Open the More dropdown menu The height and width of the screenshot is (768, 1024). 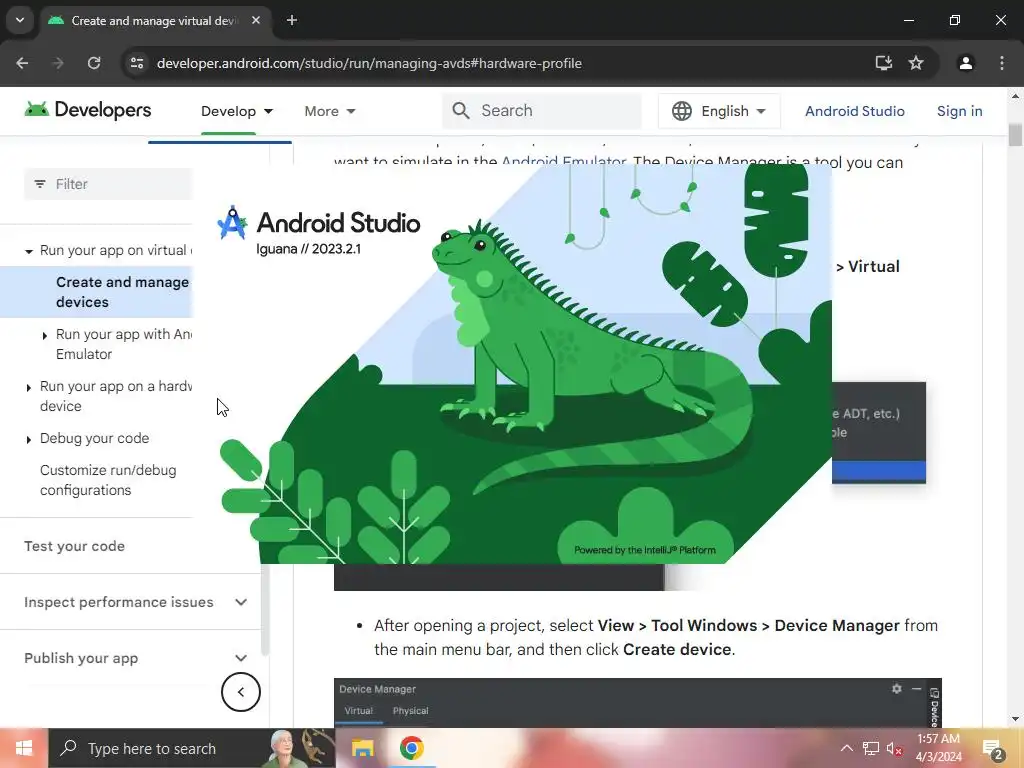point(330,111)
